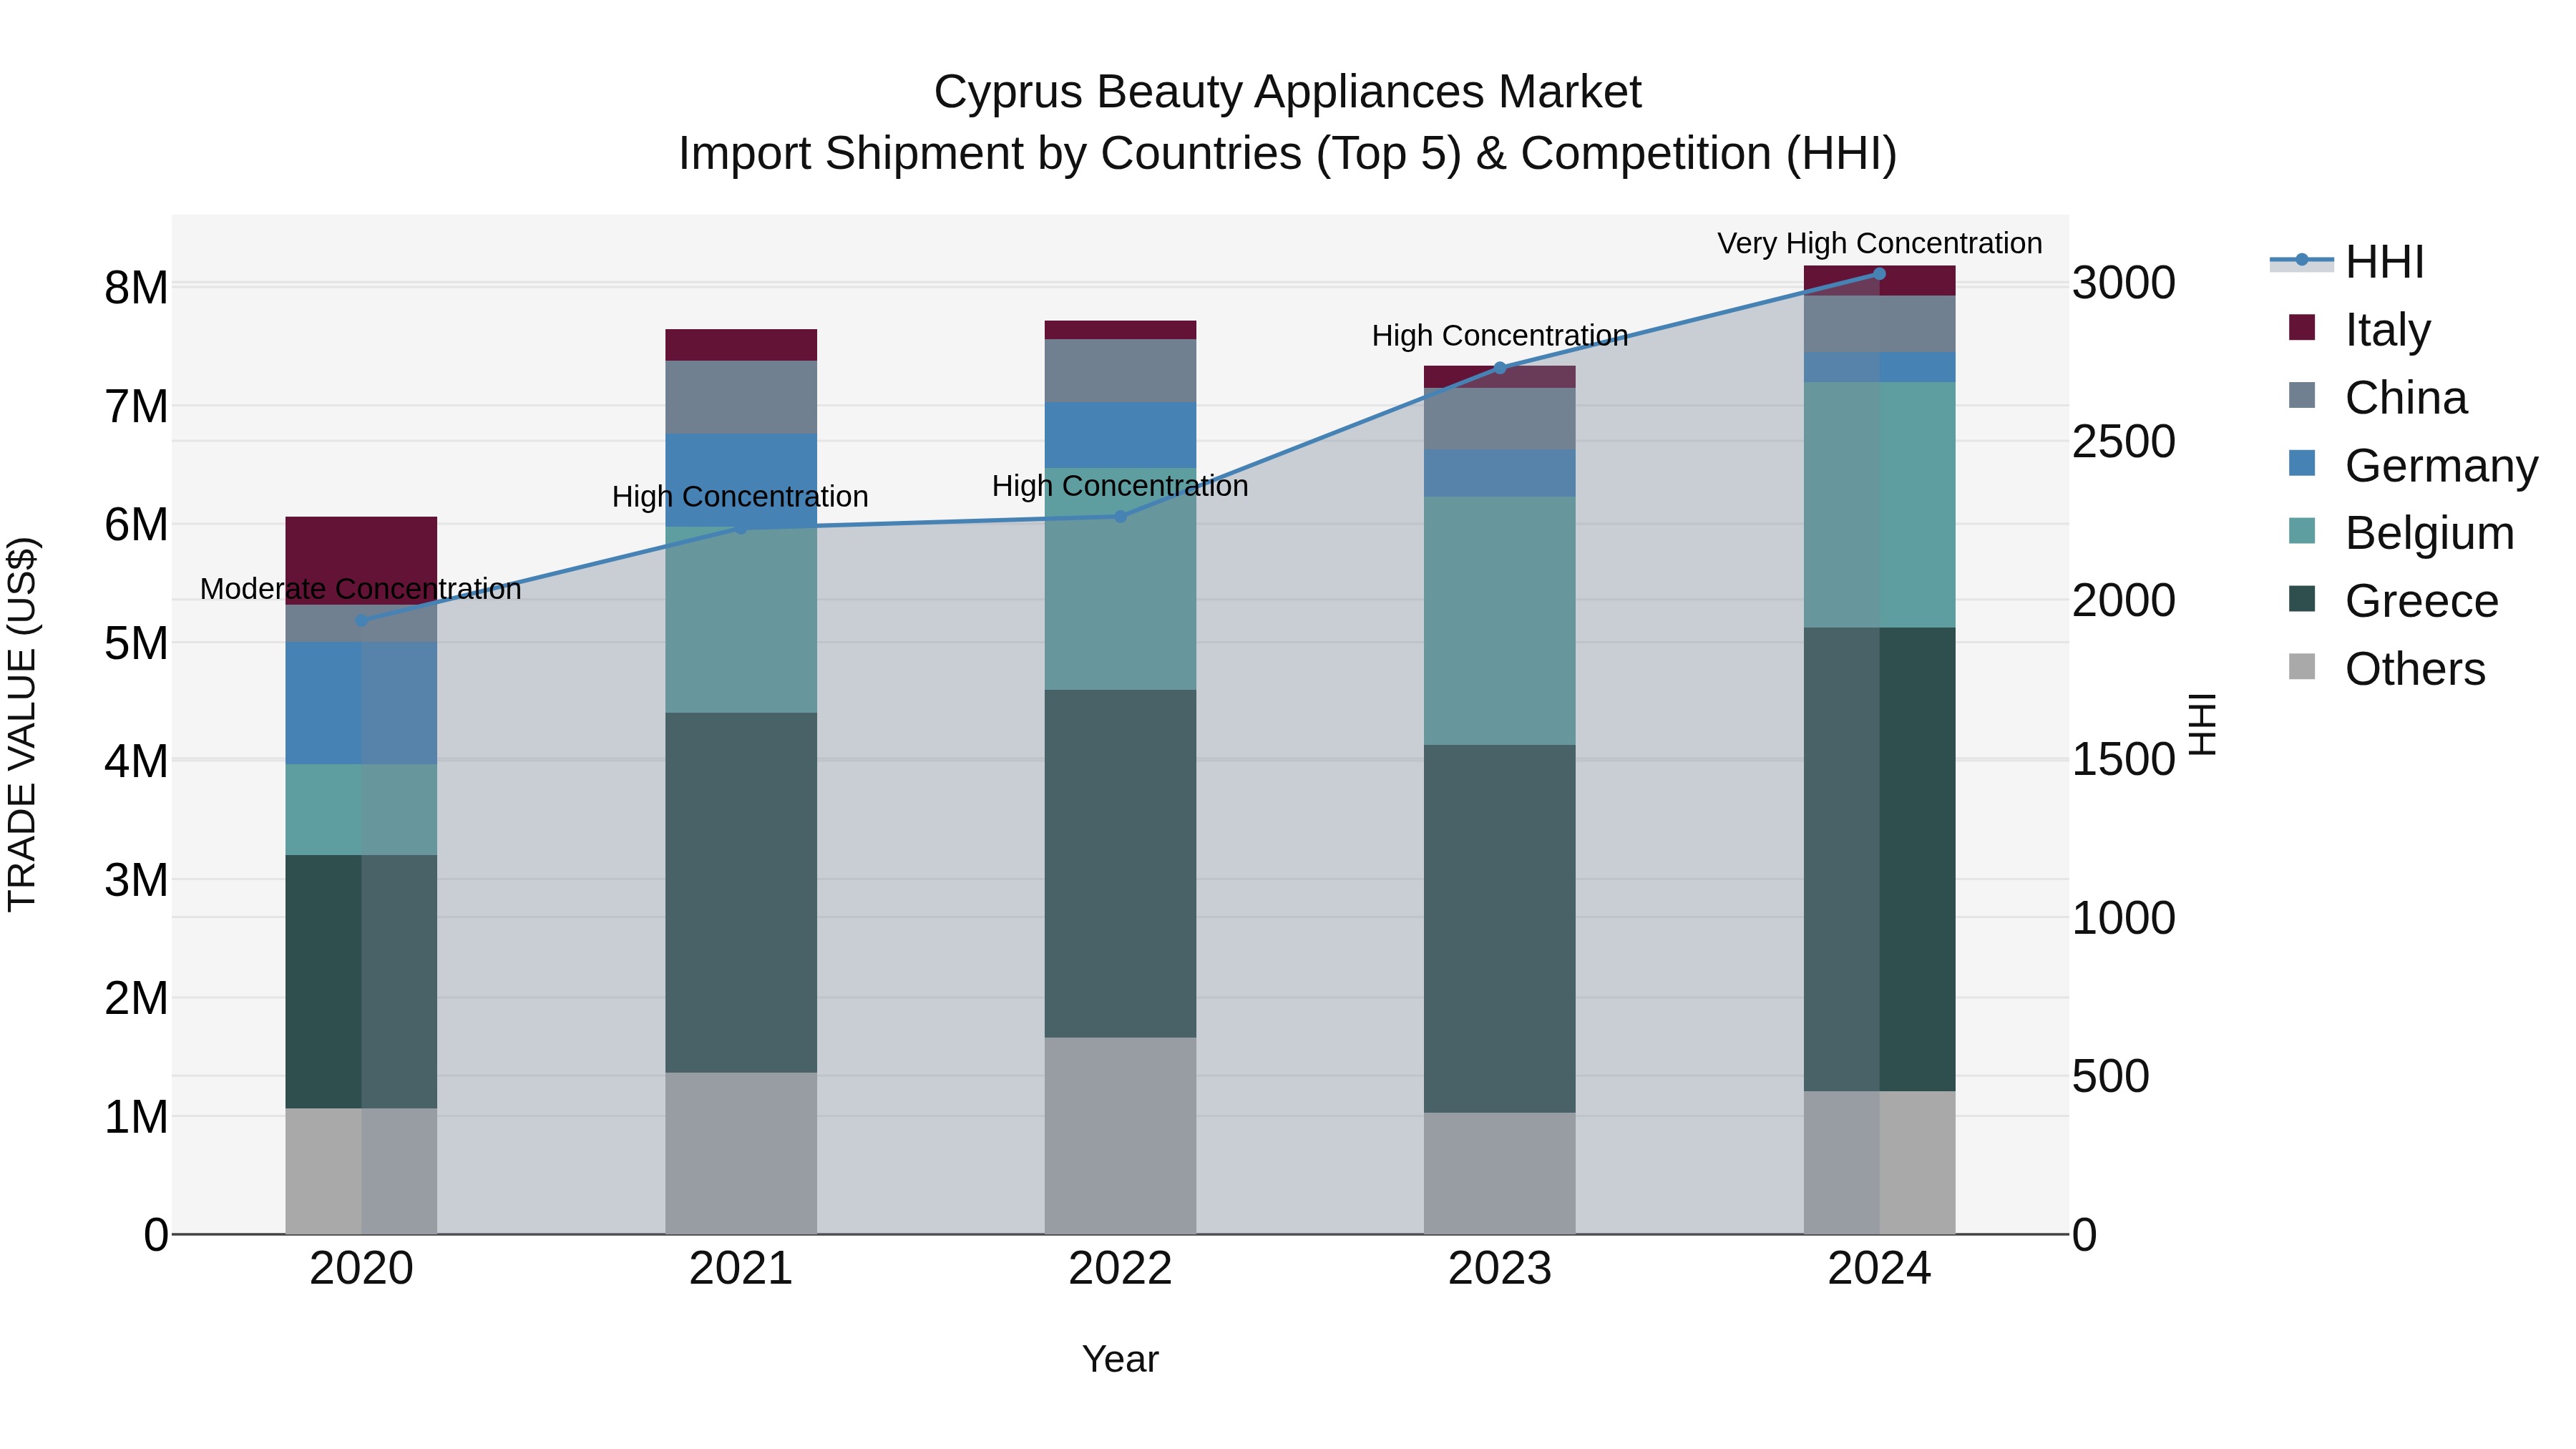Click the 2021 HHI data point
Image resolution: width=2576 pixels, height=1449 pixels.
[741, 528]
